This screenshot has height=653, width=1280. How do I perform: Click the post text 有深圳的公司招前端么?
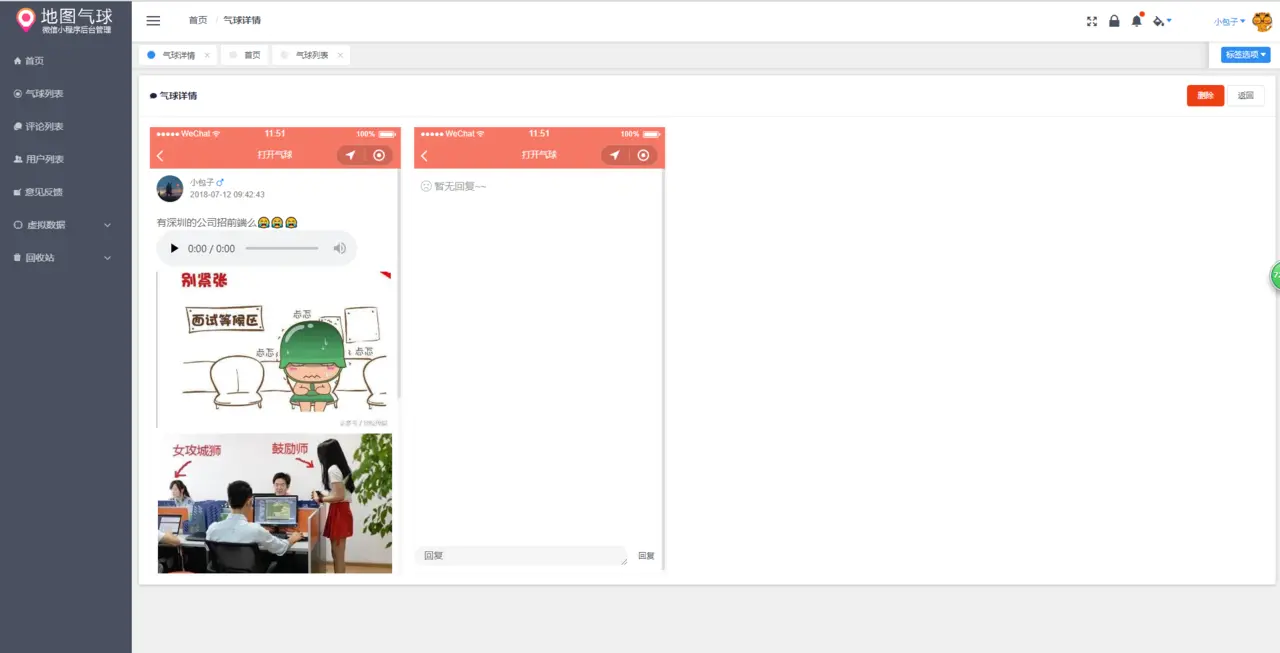point(207,223)
